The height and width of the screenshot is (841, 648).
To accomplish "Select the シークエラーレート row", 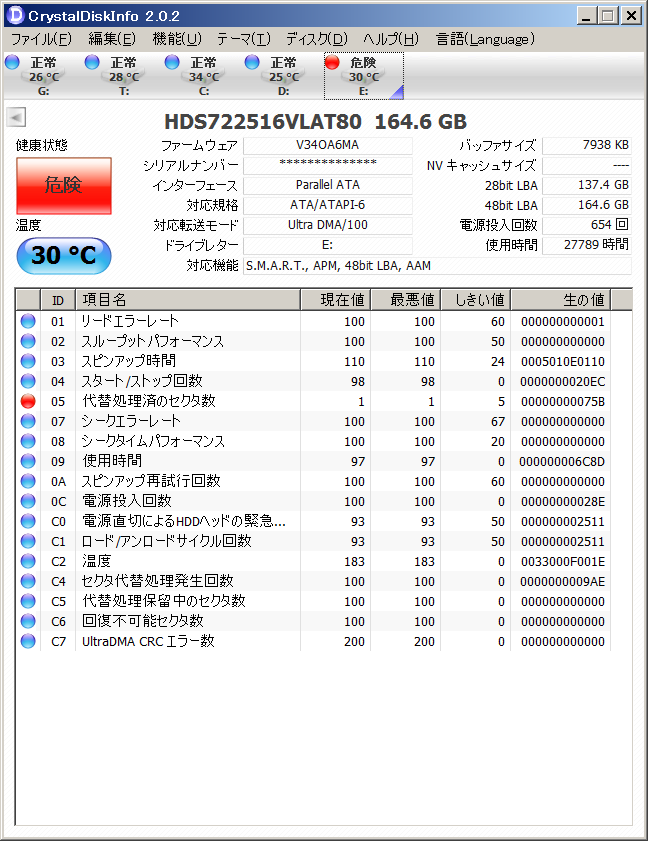I will point(313,422).
